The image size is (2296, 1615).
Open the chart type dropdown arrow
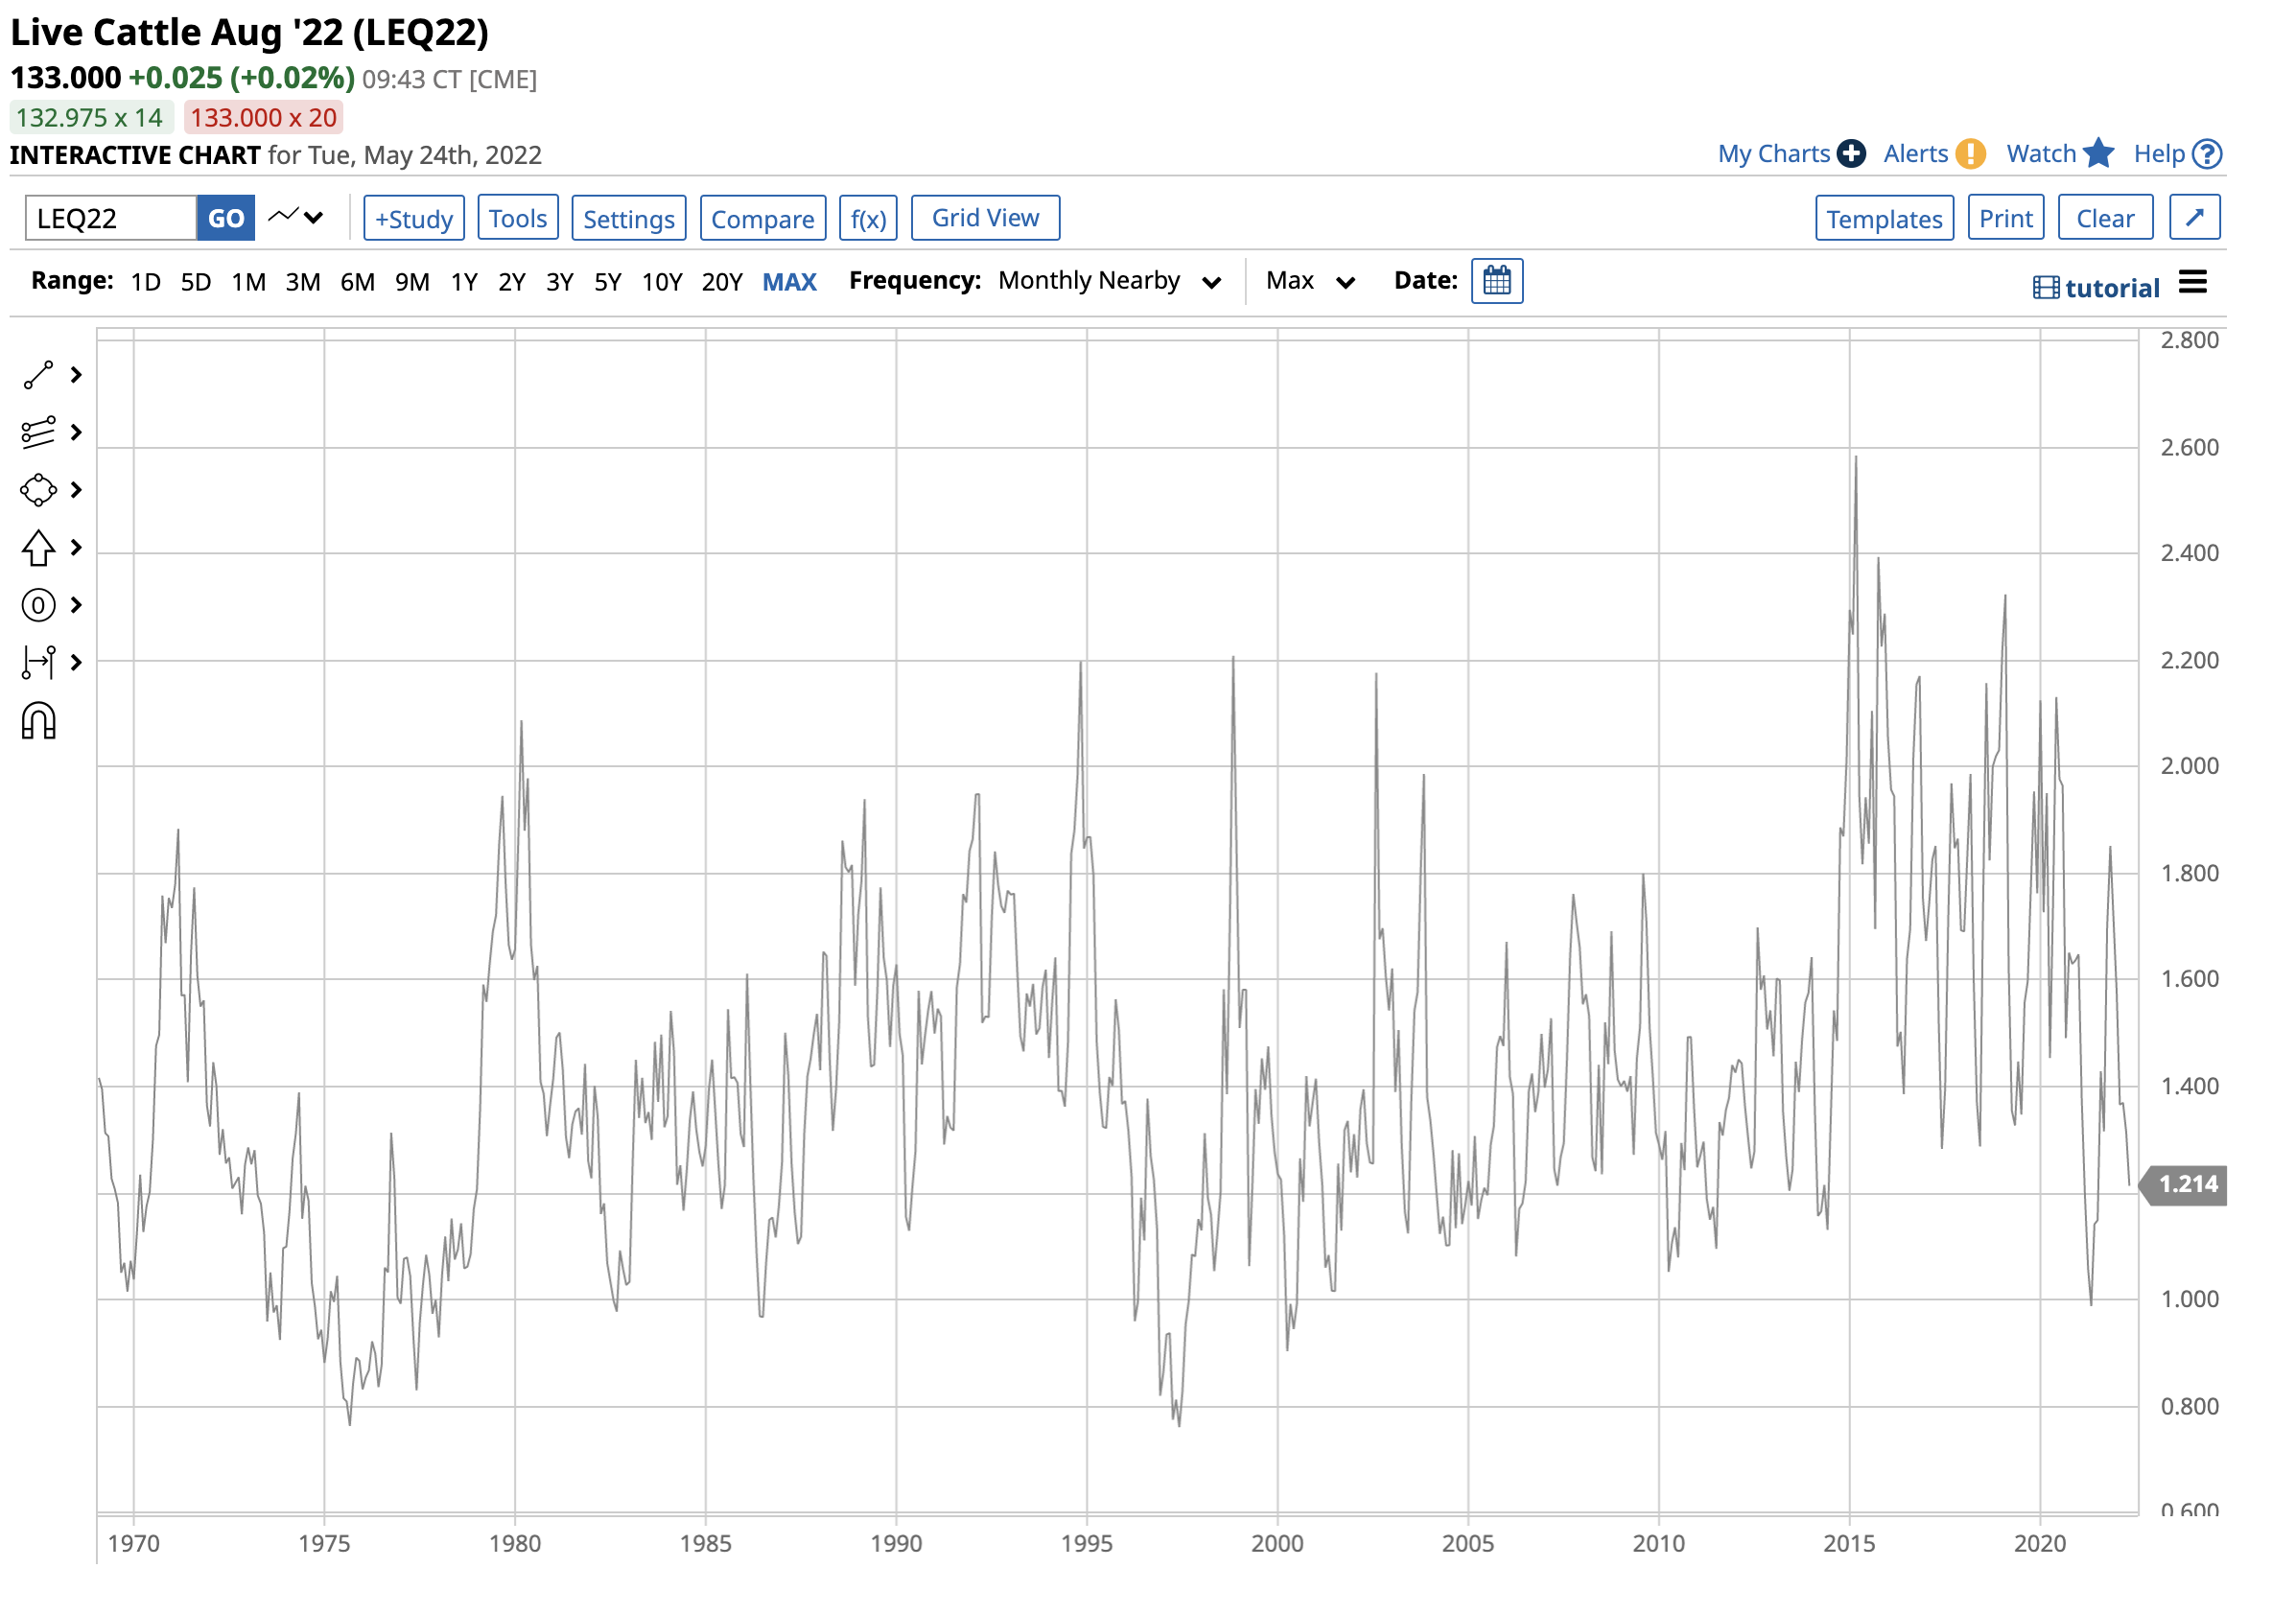click(x=314, y=217)
